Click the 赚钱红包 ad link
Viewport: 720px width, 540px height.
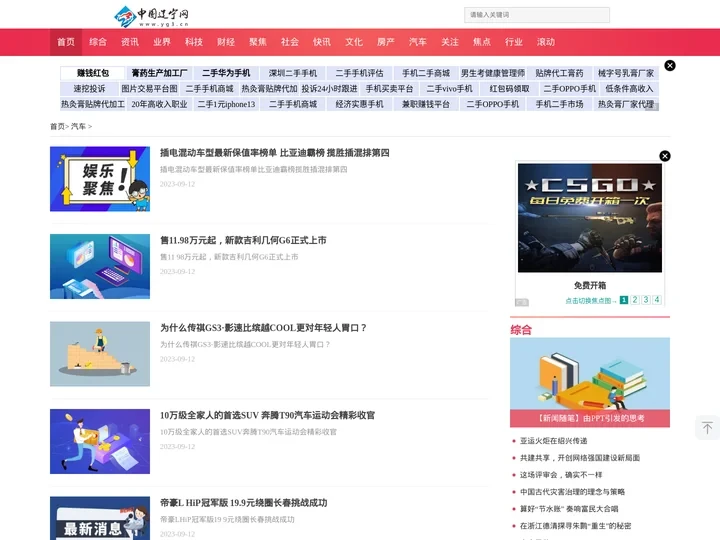pos(93,73)
